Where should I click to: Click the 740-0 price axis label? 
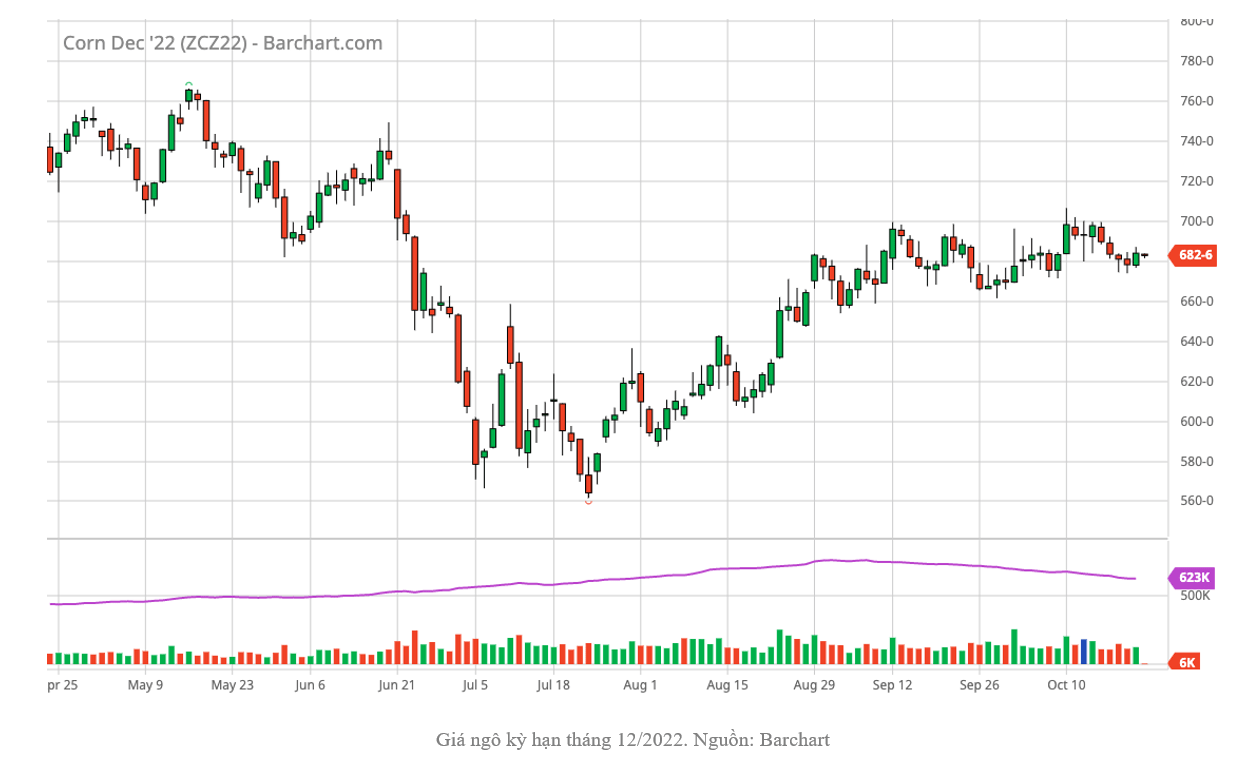1197,141
